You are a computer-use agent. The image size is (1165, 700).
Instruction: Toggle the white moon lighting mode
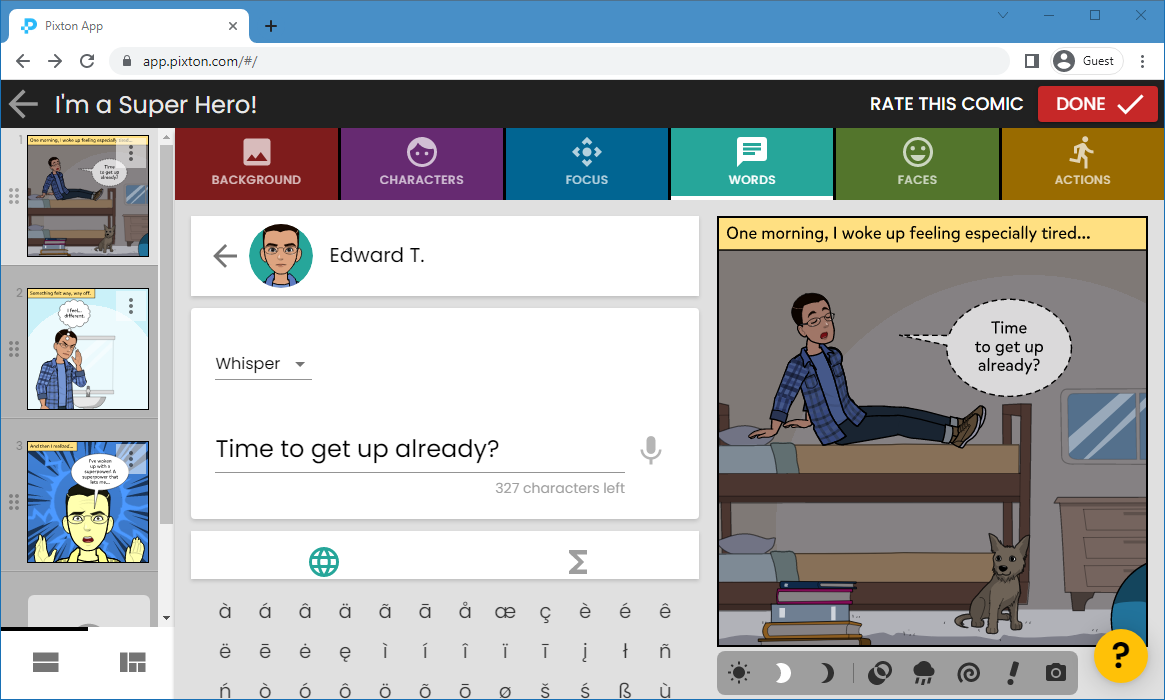[x=783, y=673]
